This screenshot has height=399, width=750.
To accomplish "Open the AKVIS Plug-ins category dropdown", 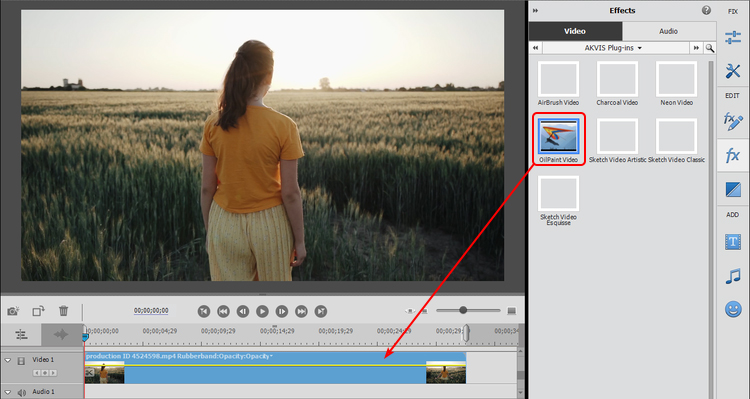I will (x=616, y=48).
